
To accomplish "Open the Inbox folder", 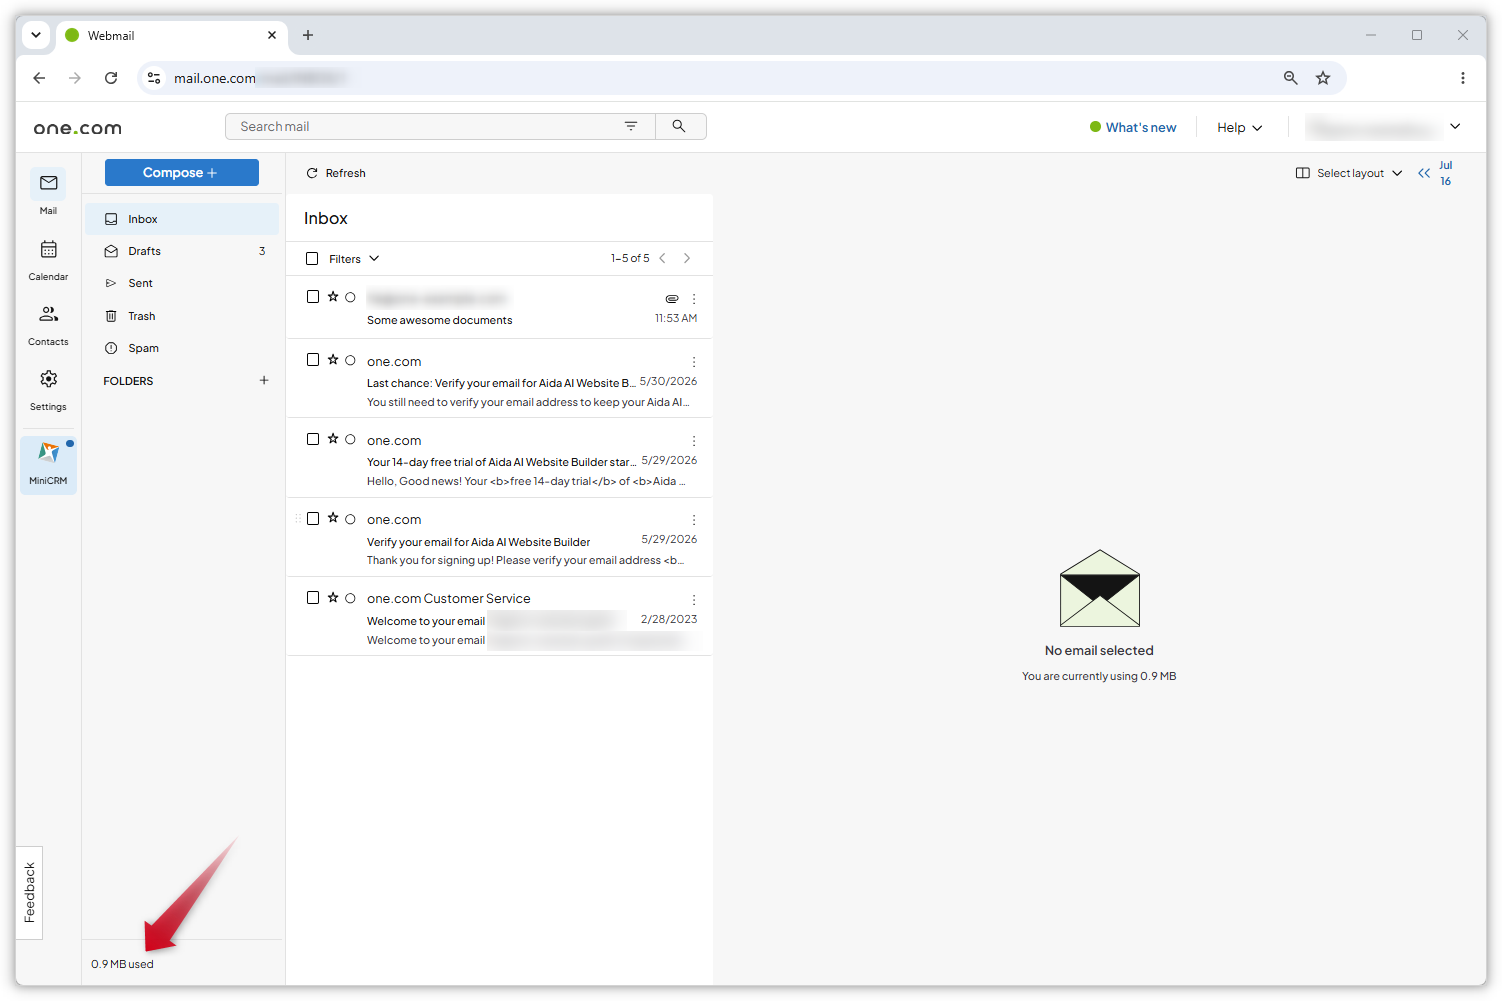I will click(x=182, y=219).
